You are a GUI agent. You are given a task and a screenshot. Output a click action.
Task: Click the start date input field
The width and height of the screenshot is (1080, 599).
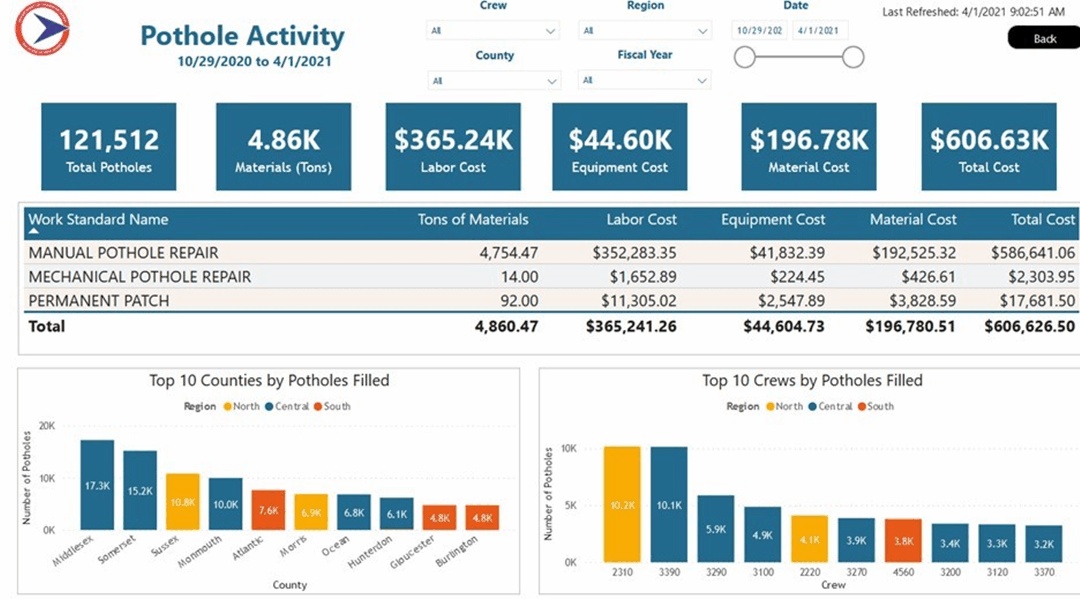point(760,31)
